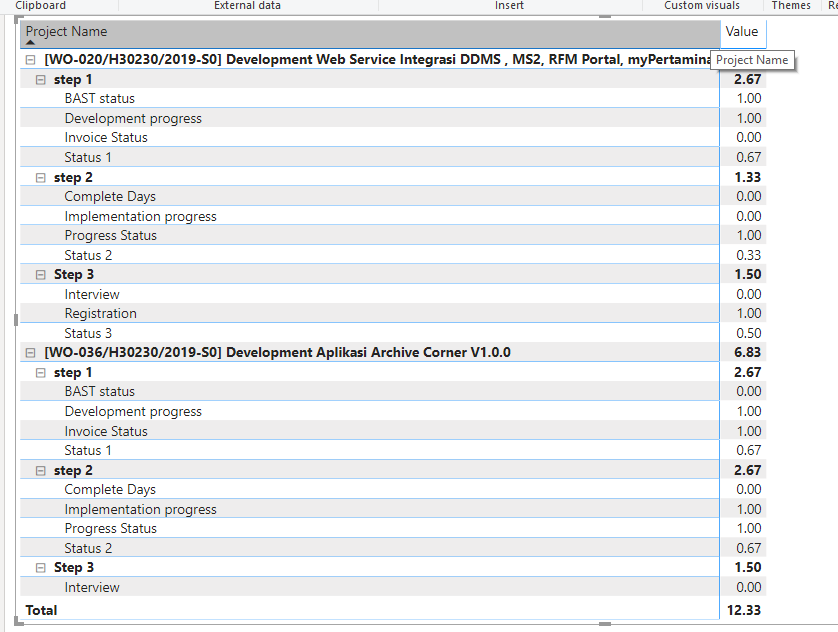Image resolution: width=838 pixels, height=632 pixels.
Task: Collapse the WO-036 Archive Corner project
Action: [x=30, y=353]
